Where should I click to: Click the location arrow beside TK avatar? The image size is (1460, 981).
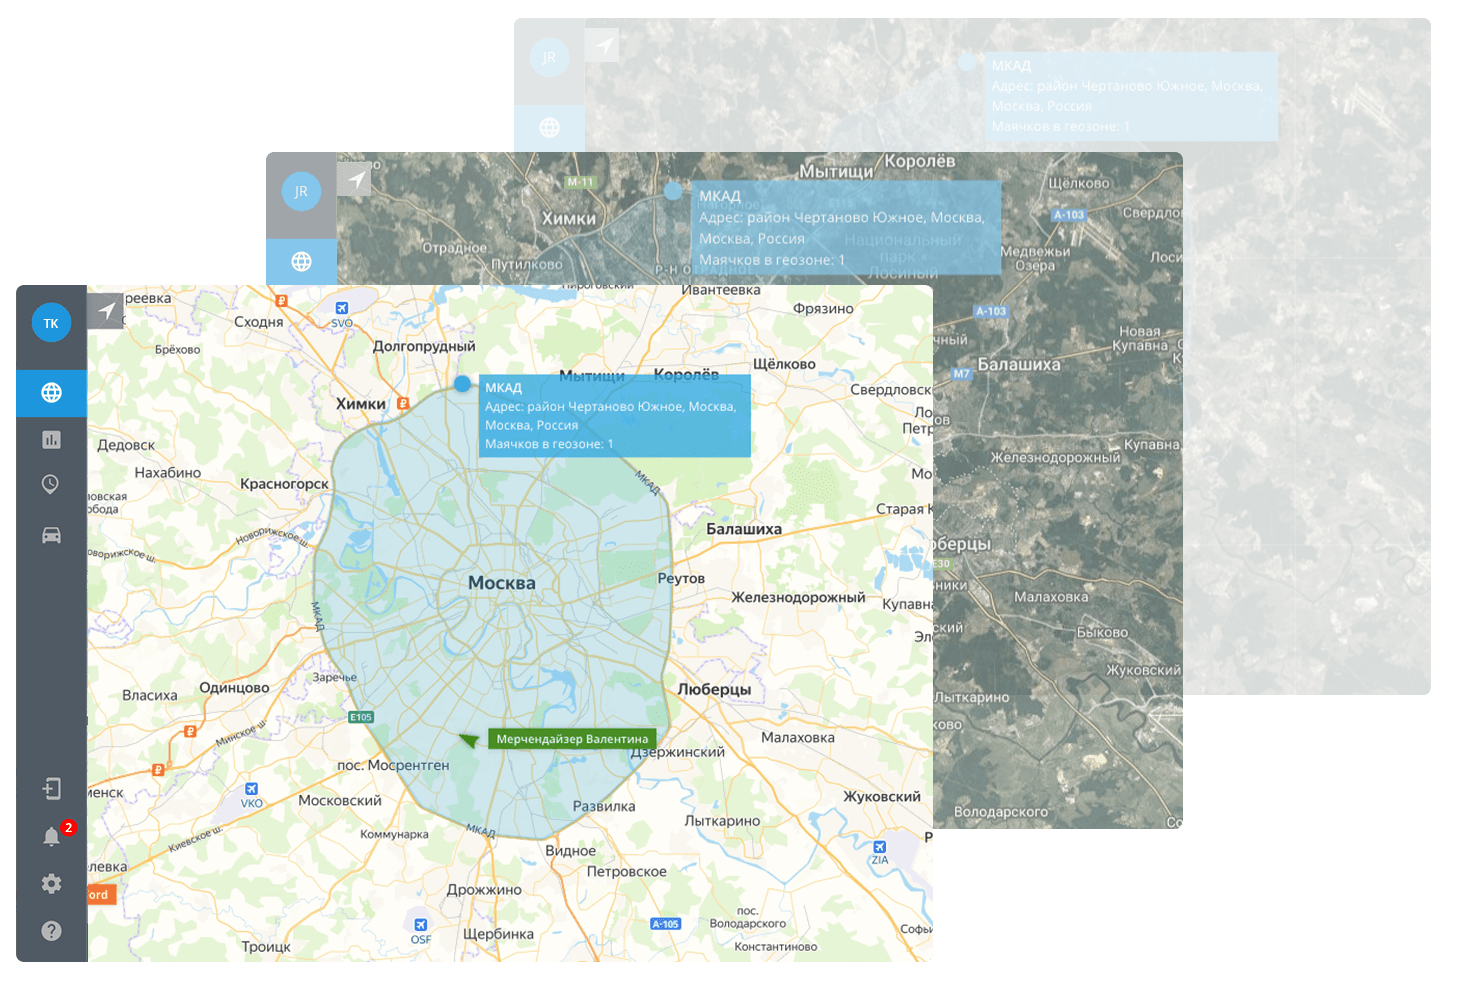tap(105, 311)
